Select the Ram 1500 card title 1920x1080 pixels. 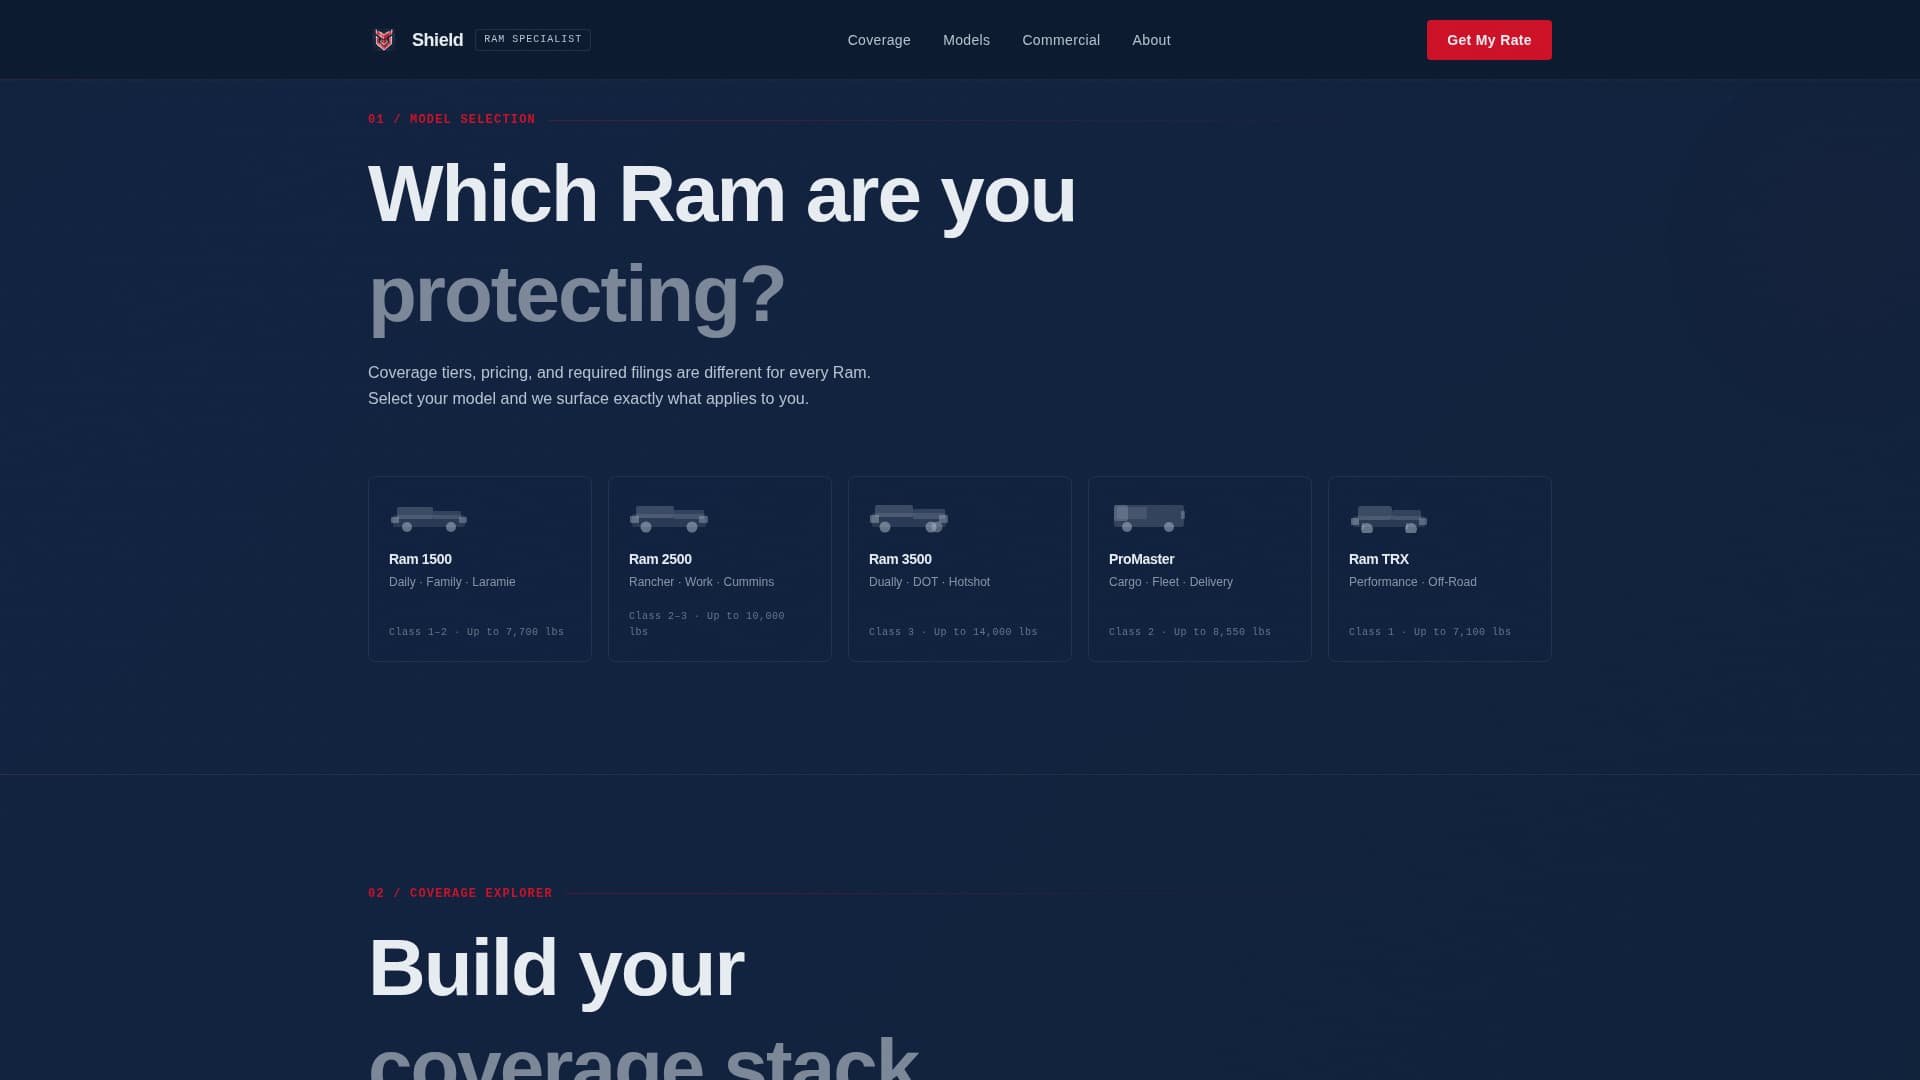click(420, 559)
